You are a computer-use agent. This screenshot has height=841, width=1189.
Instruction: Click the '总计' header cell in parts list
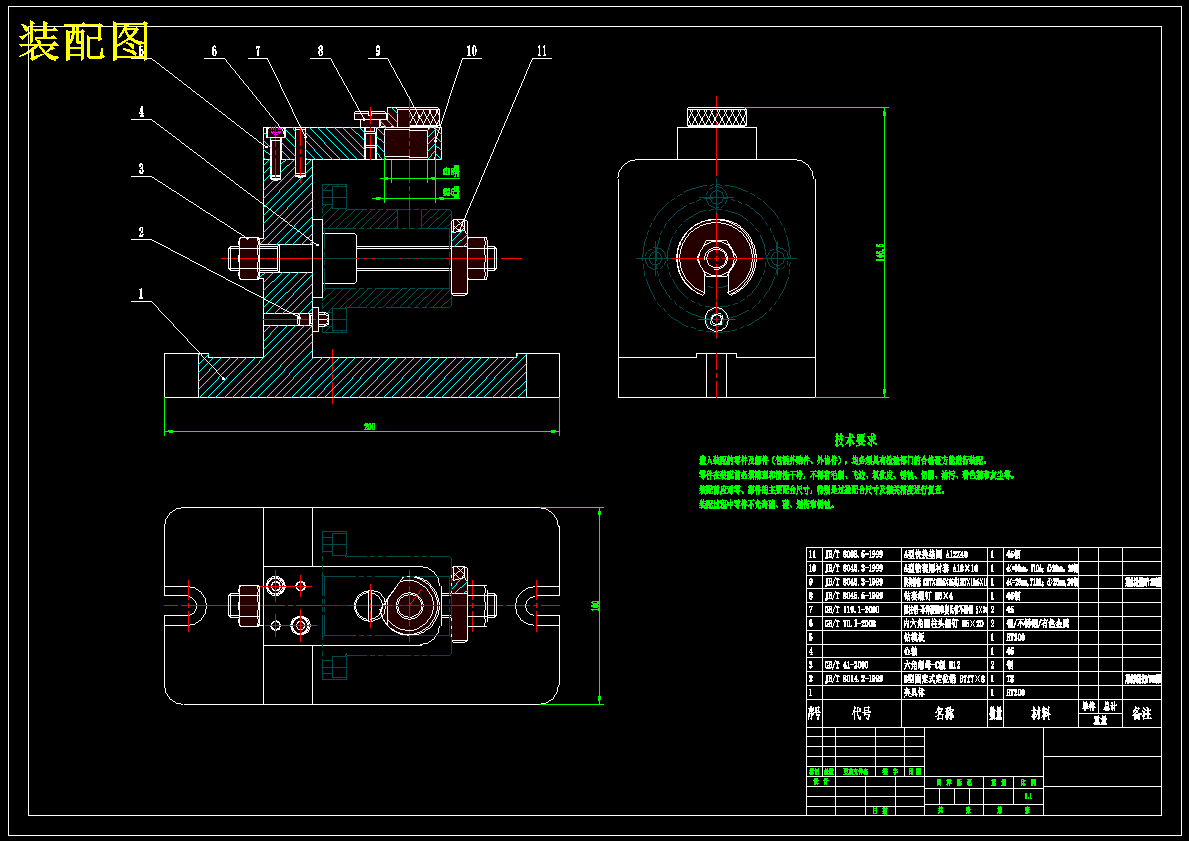tap(1111, 707)
